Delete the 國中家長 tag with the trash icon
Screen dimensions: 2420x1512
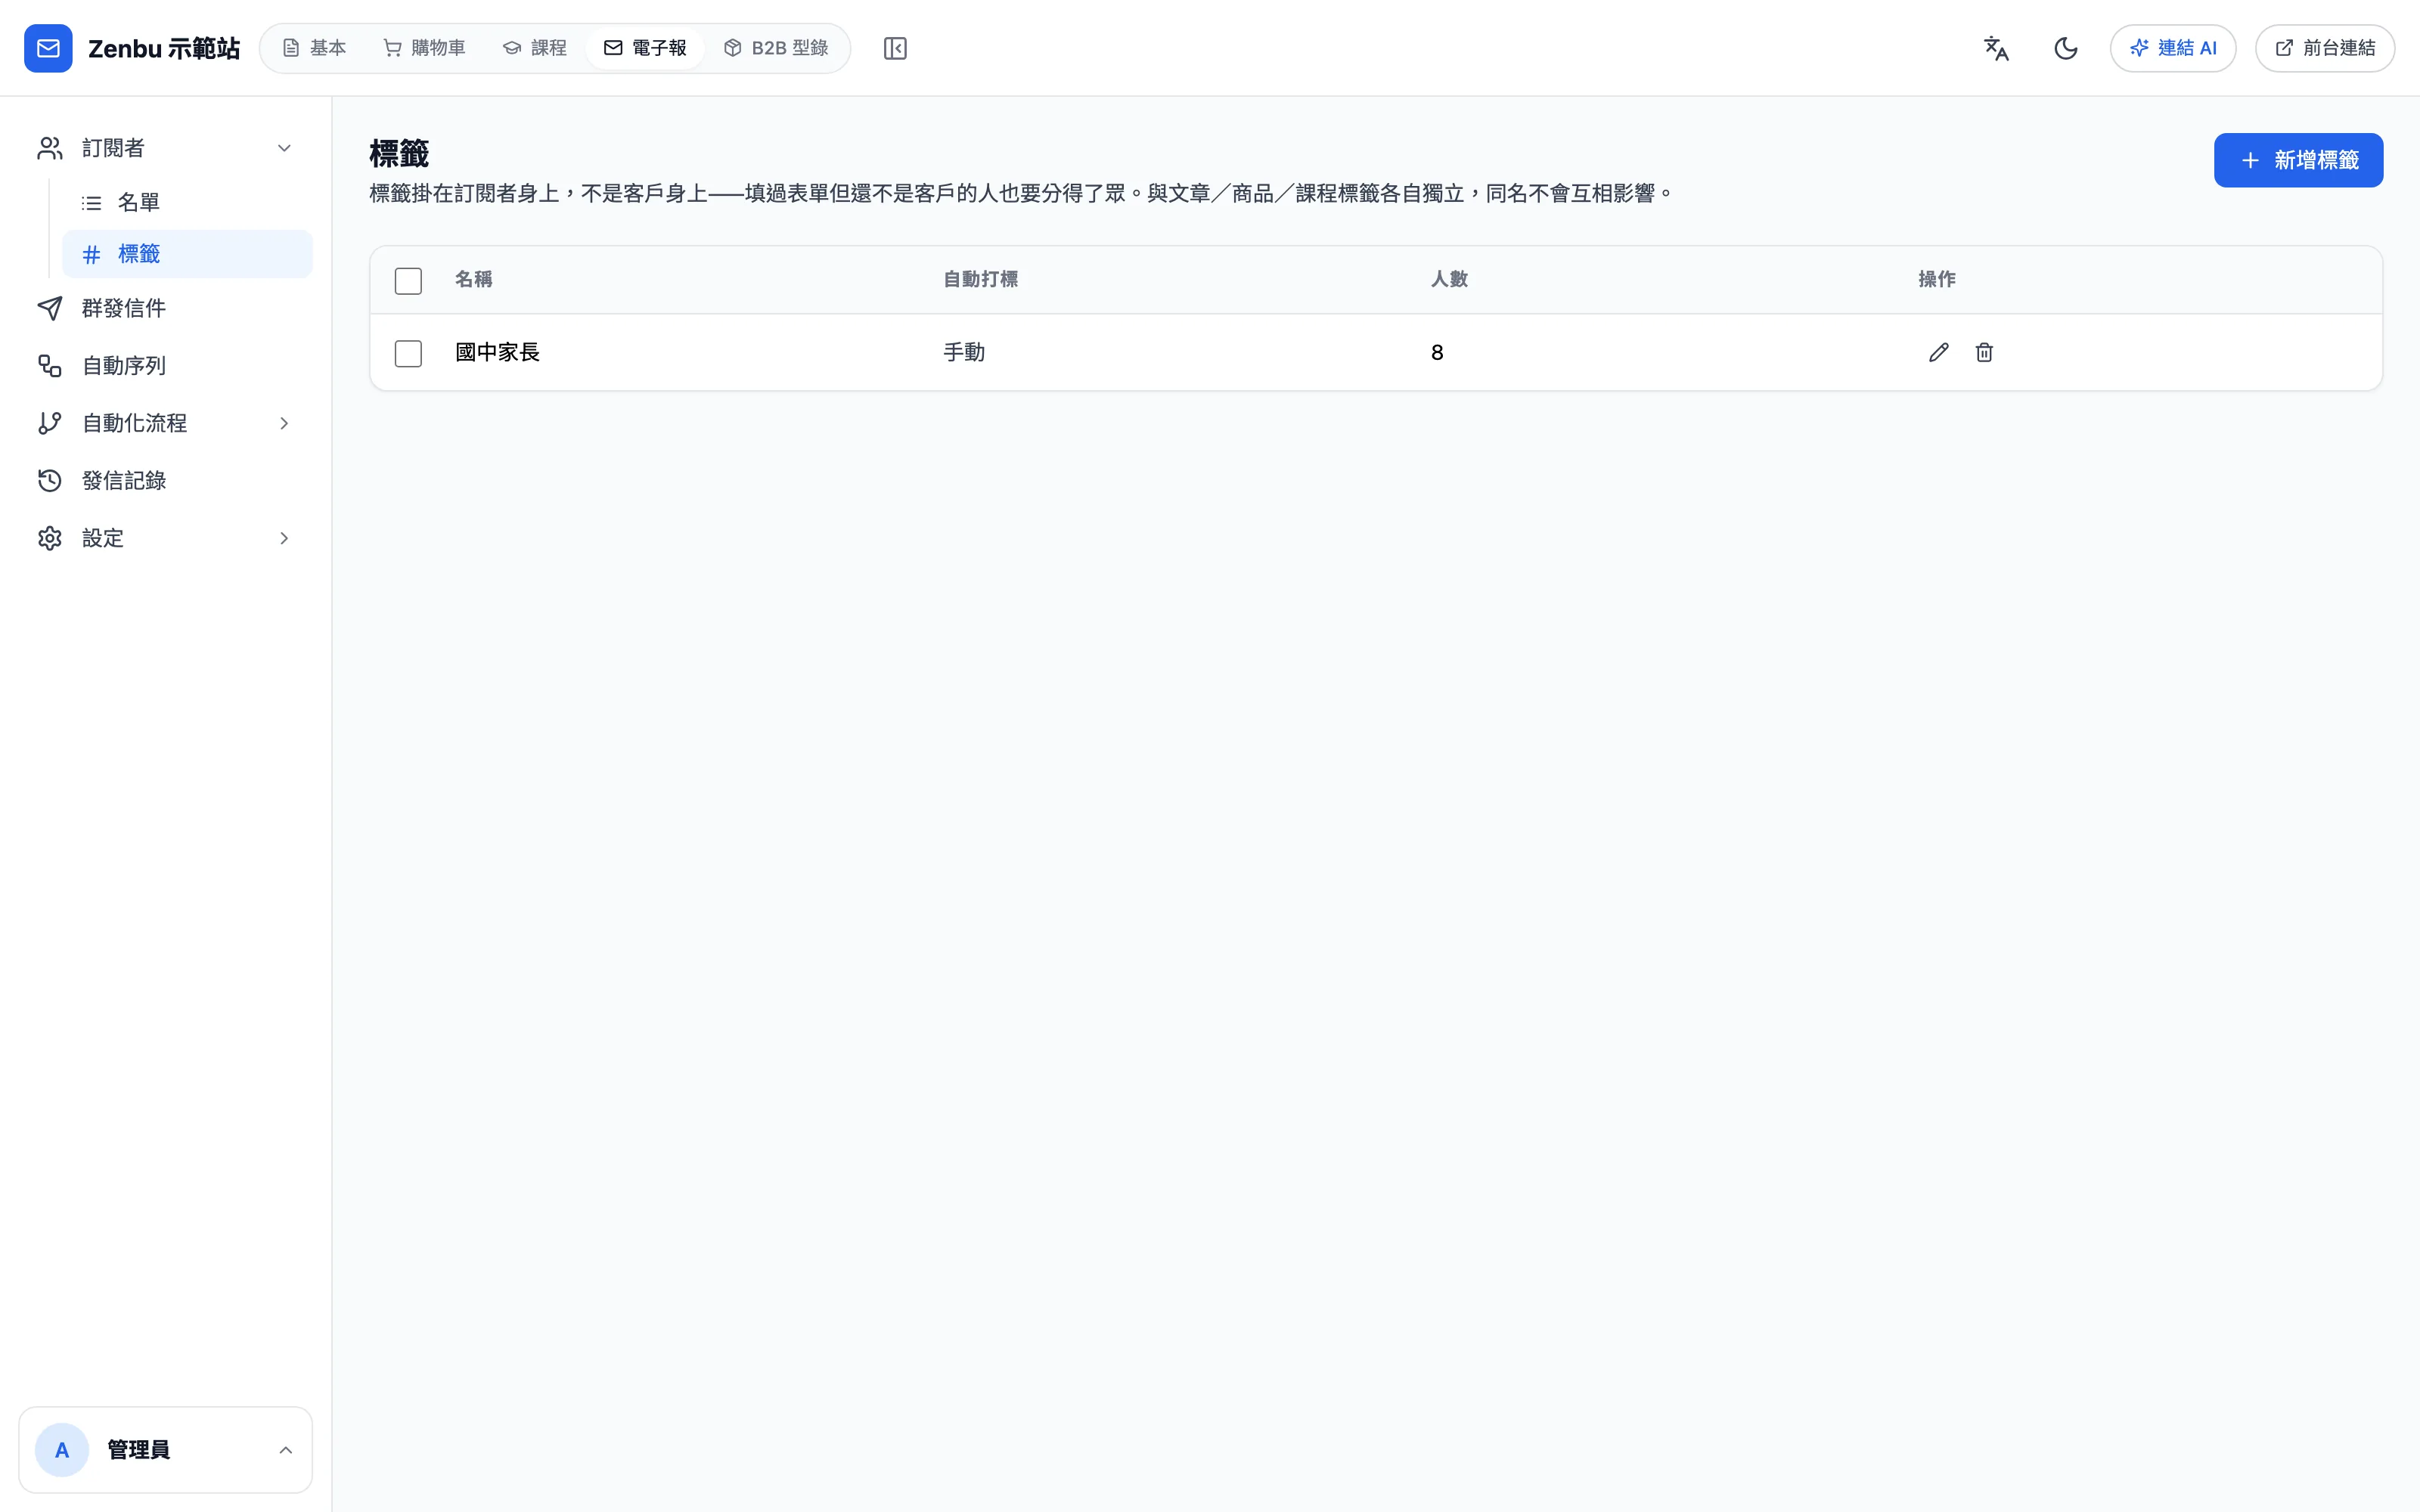click(1984, 352)
